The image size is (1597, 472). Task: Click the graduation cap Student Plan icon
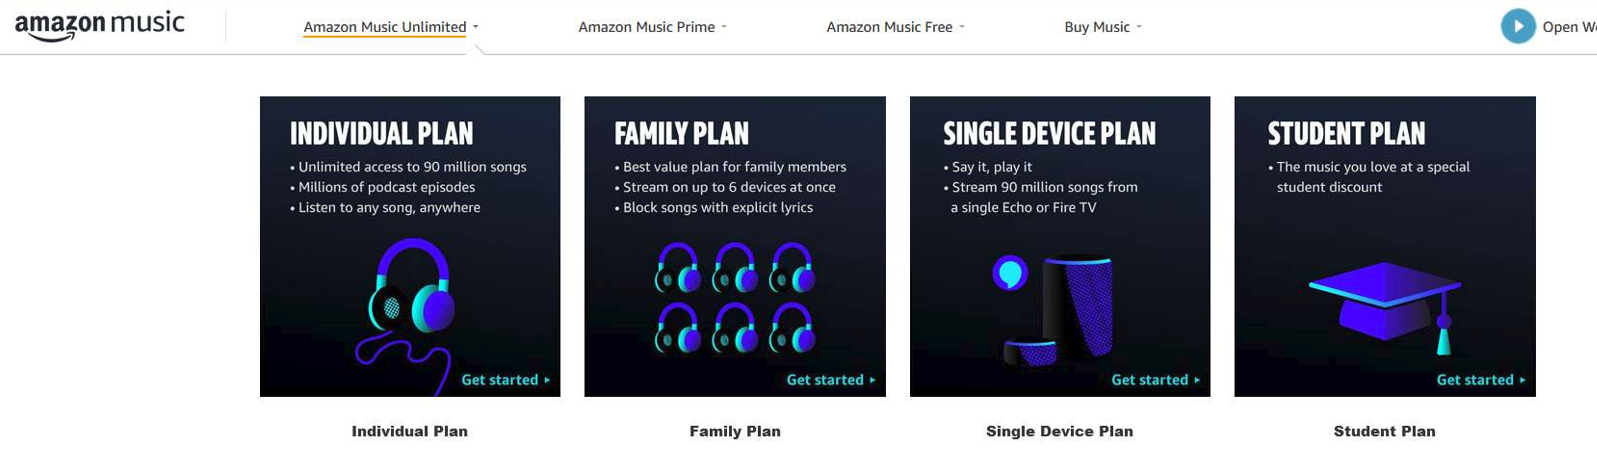pyautogui.click(x=1385, y=303)
